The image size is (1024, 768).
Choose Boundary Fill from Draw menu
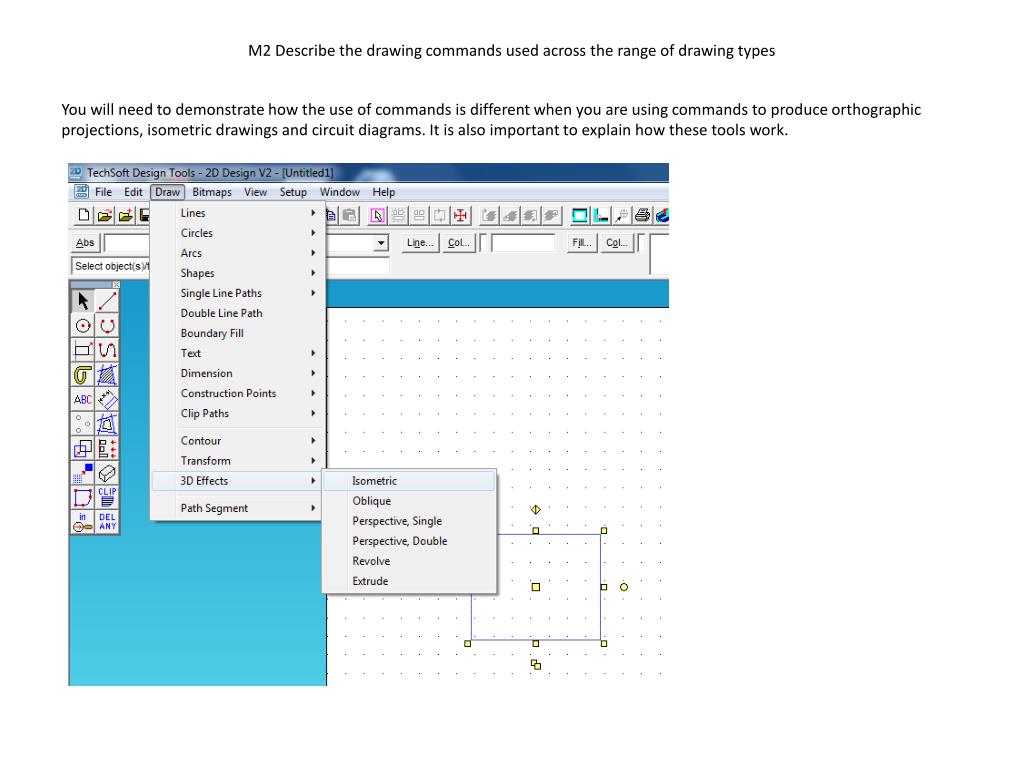pos(238,333)
